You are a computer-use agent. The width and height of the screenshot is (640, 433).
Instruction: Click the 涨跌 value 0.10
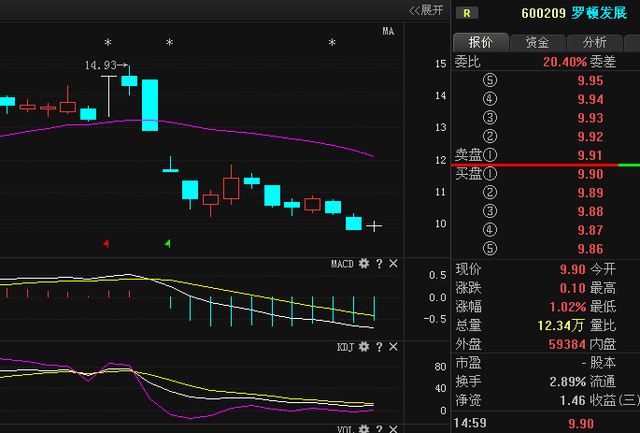tap(573, 288)
